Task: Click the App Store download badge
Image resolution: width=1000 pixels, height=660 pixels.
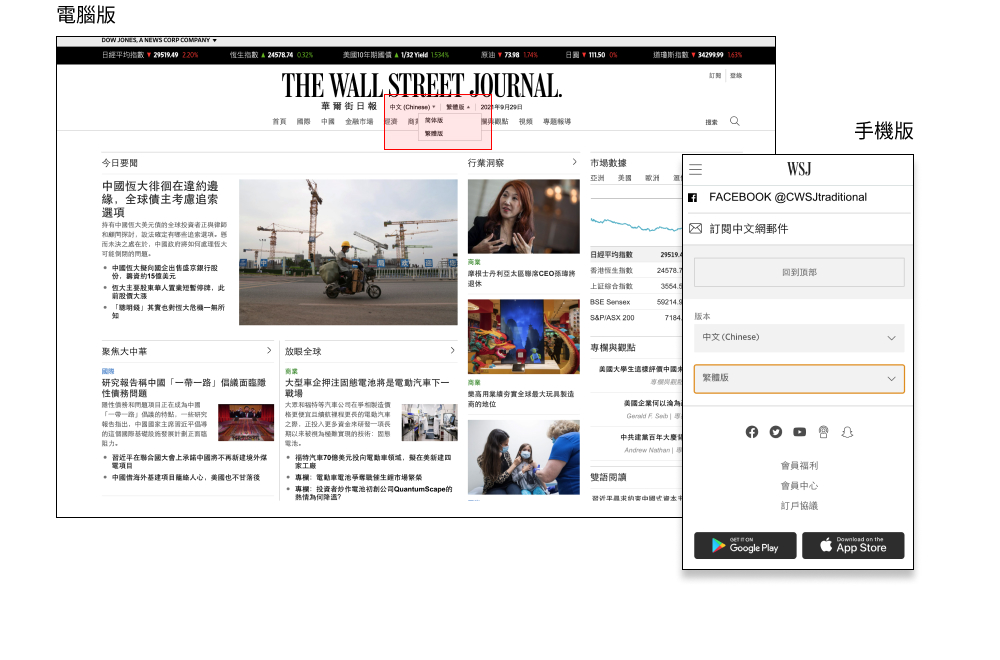Action: point(853,545)
